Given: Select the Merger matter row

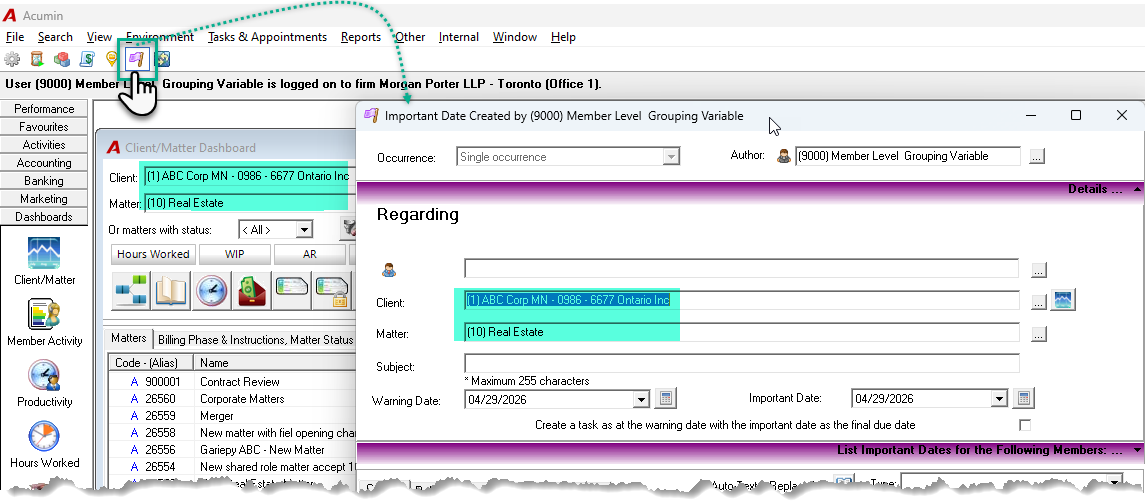Looking at the screenshot, I should pos(232,416).
